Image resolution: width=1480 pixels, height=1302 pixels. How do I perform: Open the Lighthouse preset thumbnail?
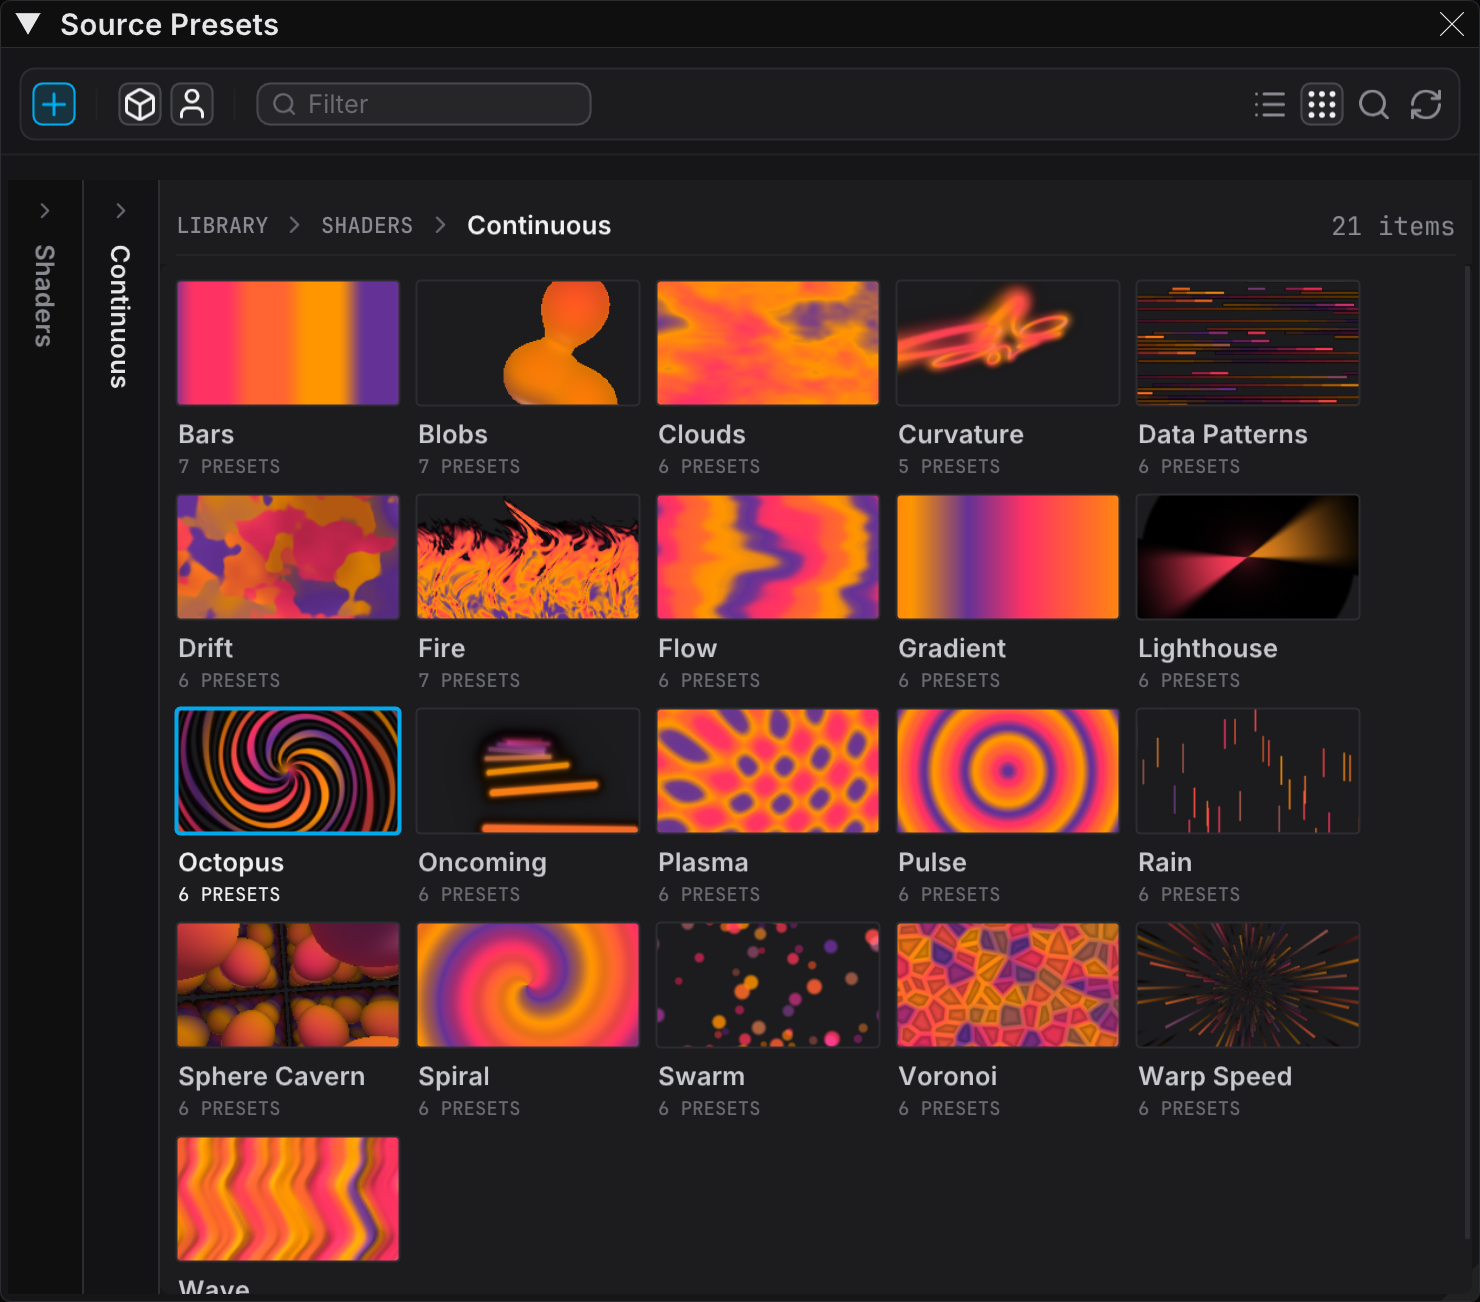tap(1248, 557)
